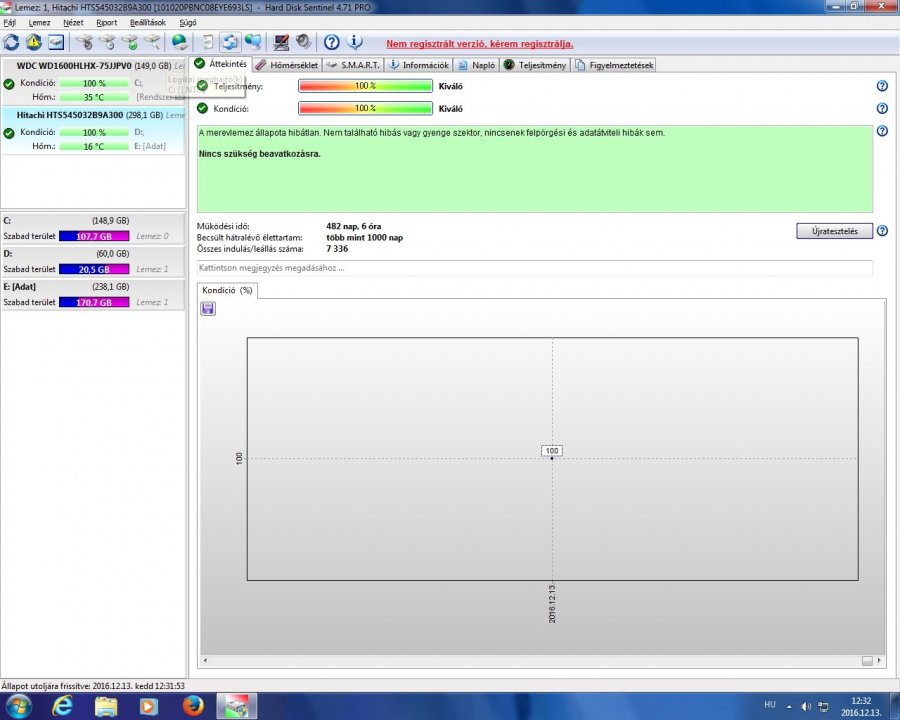
Task: Switch to the S.M.A.R.T. tab
Action: (x=354, y=65)
